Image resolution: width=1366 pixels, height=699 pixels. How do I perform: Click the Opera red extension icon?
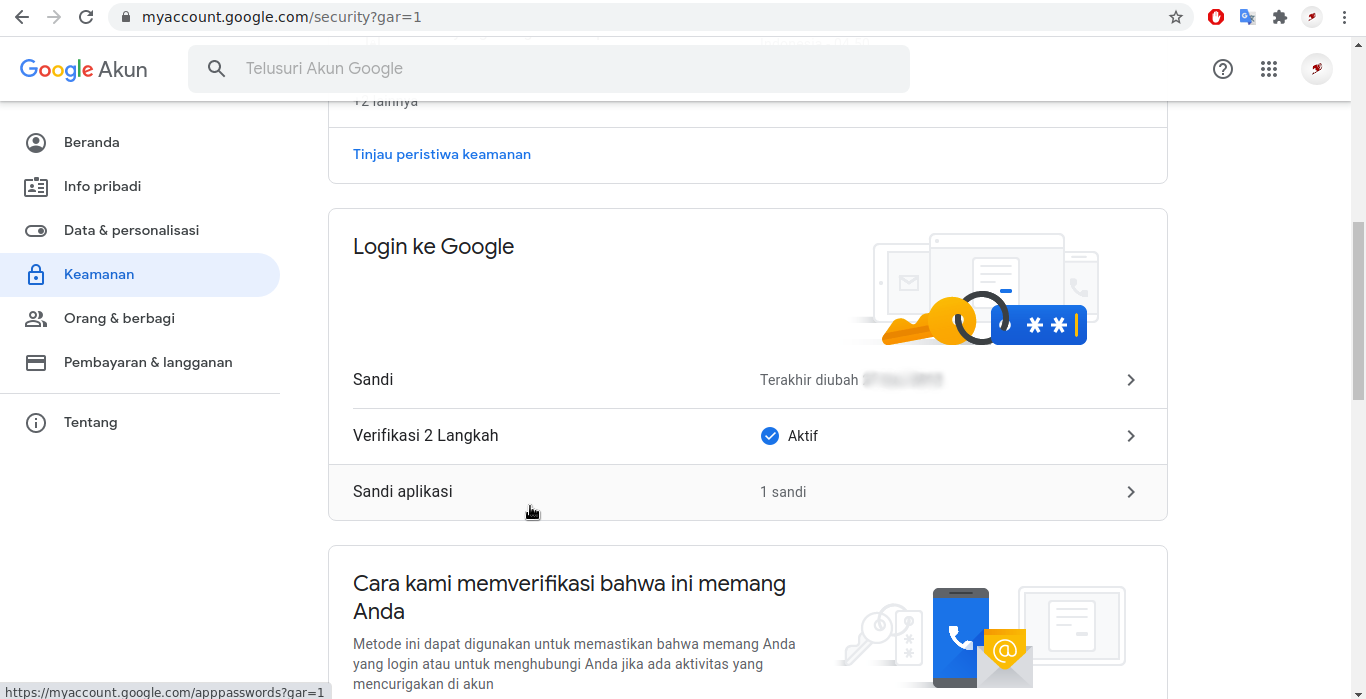(x=1216, y=17)
